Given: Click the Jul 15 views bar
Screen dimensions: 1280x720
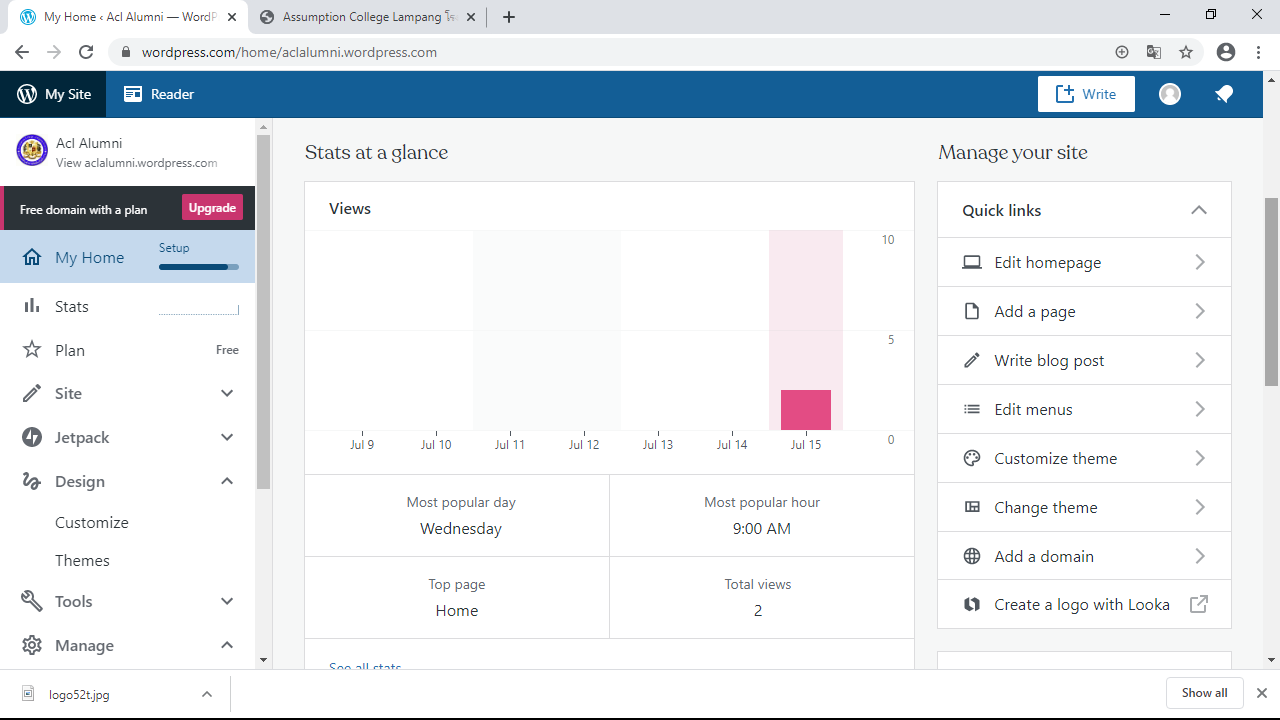Looking at the screenshot, I should pyautogui.click(x=806, y=410).
